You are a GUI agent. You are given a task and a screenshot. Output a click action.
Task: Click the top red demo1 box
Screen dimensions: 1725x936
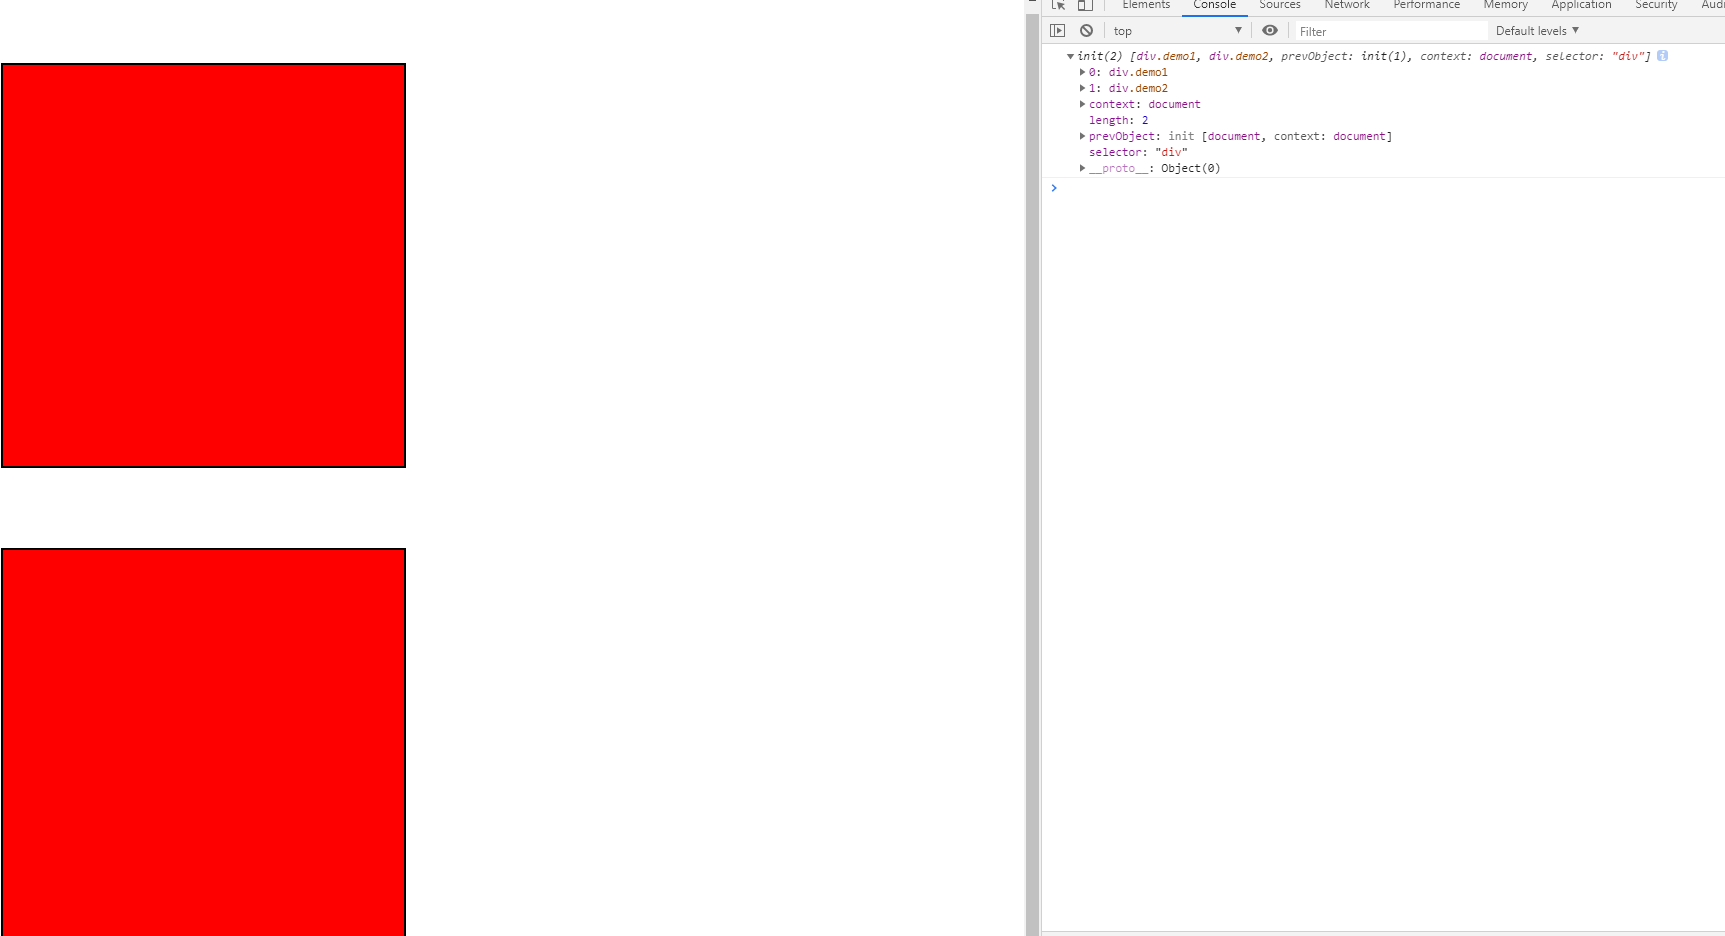(x=203, y=265)
